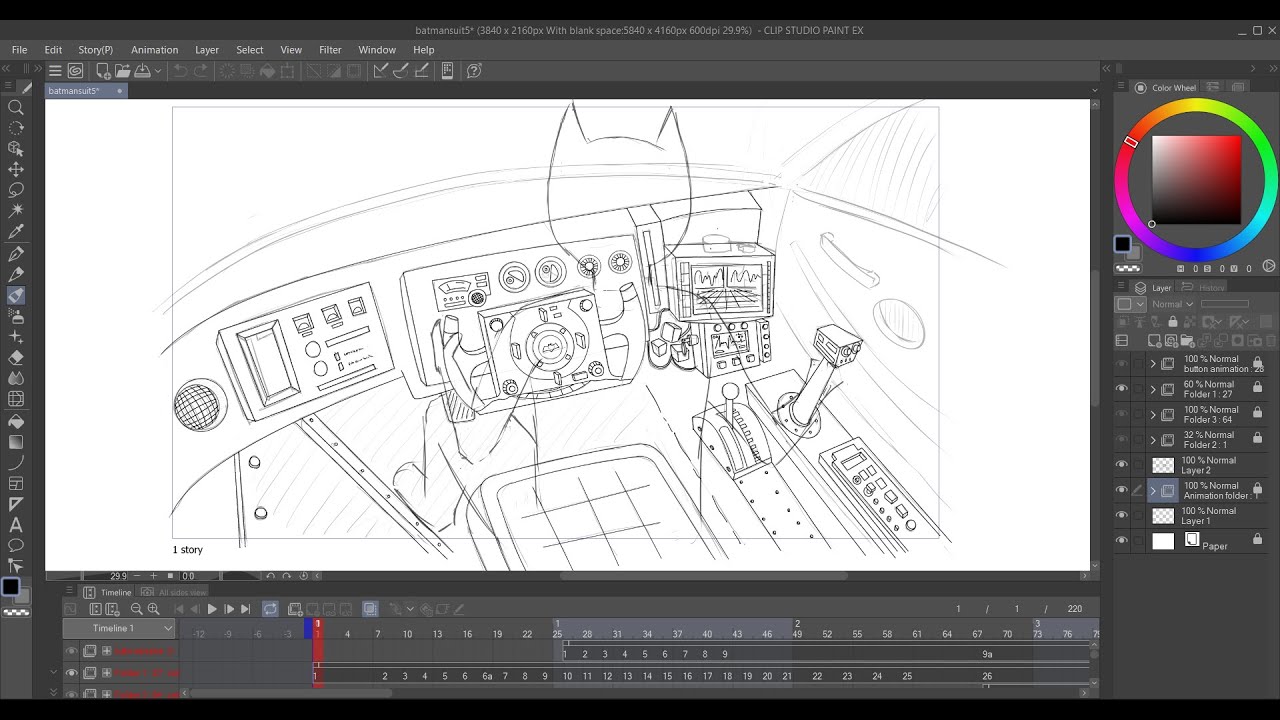The height and width of the screenshot is (720, 1280).
Task: Play the animation in timeline
Action: [212, 609]
